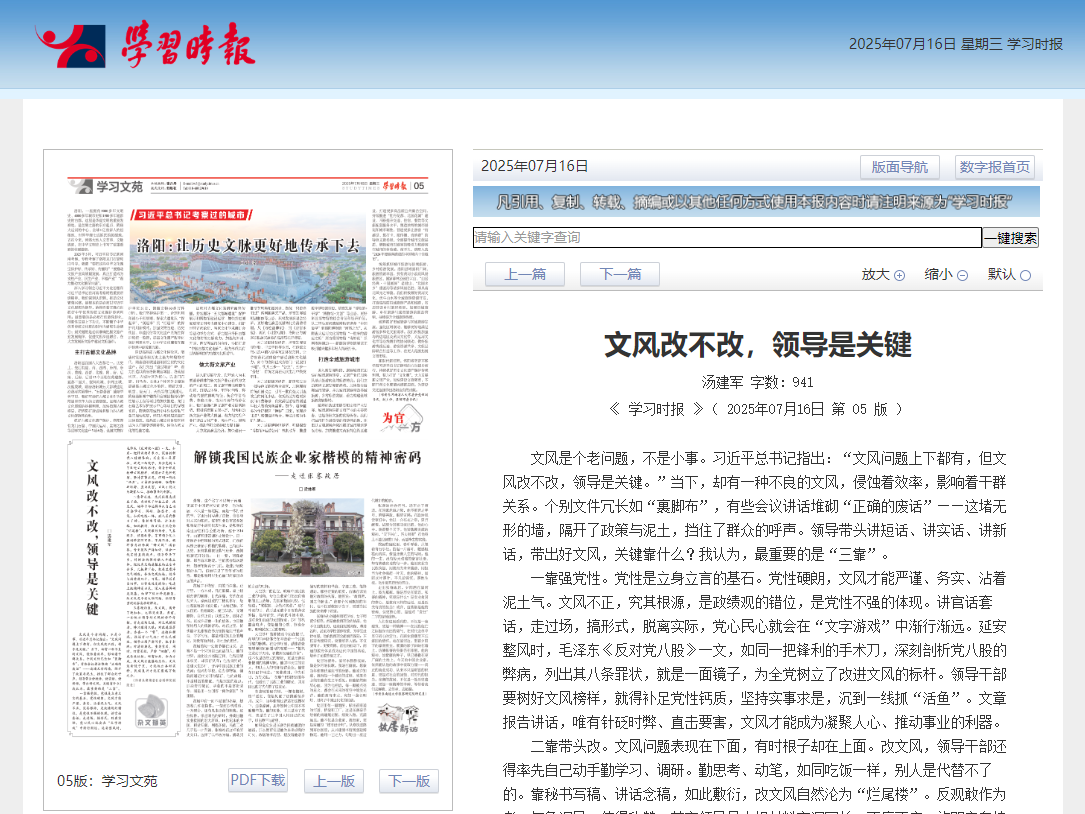
Task: Click the header date 2025年07月16日 星期三 学习时报
Action: [x=956, y=44]
